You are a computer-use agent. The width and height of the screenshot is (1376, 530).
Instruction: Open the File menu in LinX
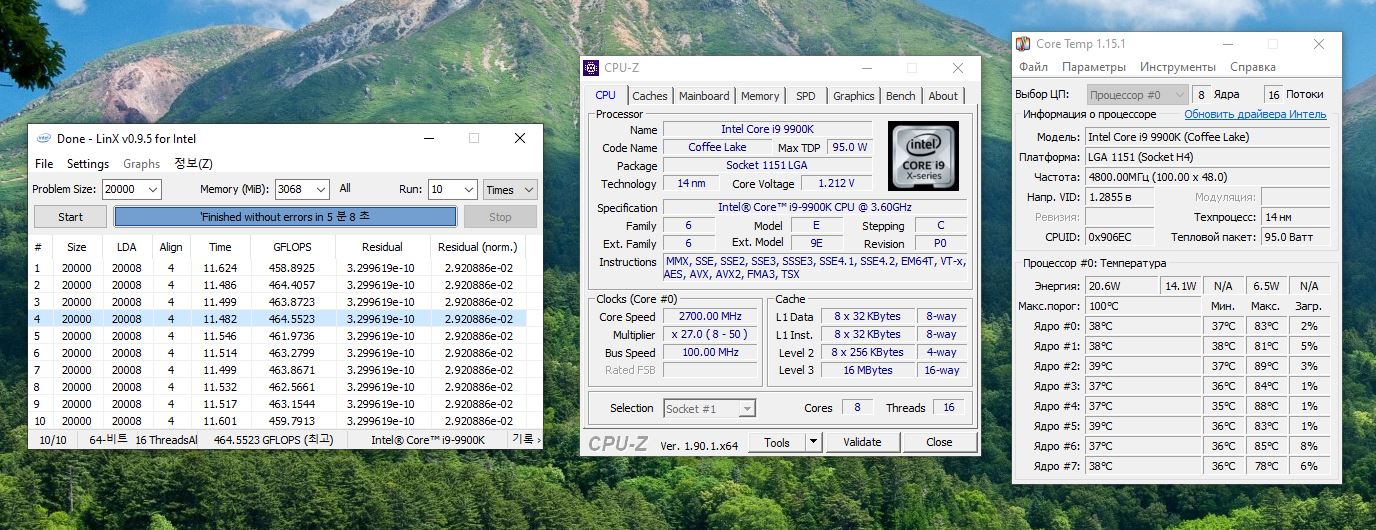point(44,164)
